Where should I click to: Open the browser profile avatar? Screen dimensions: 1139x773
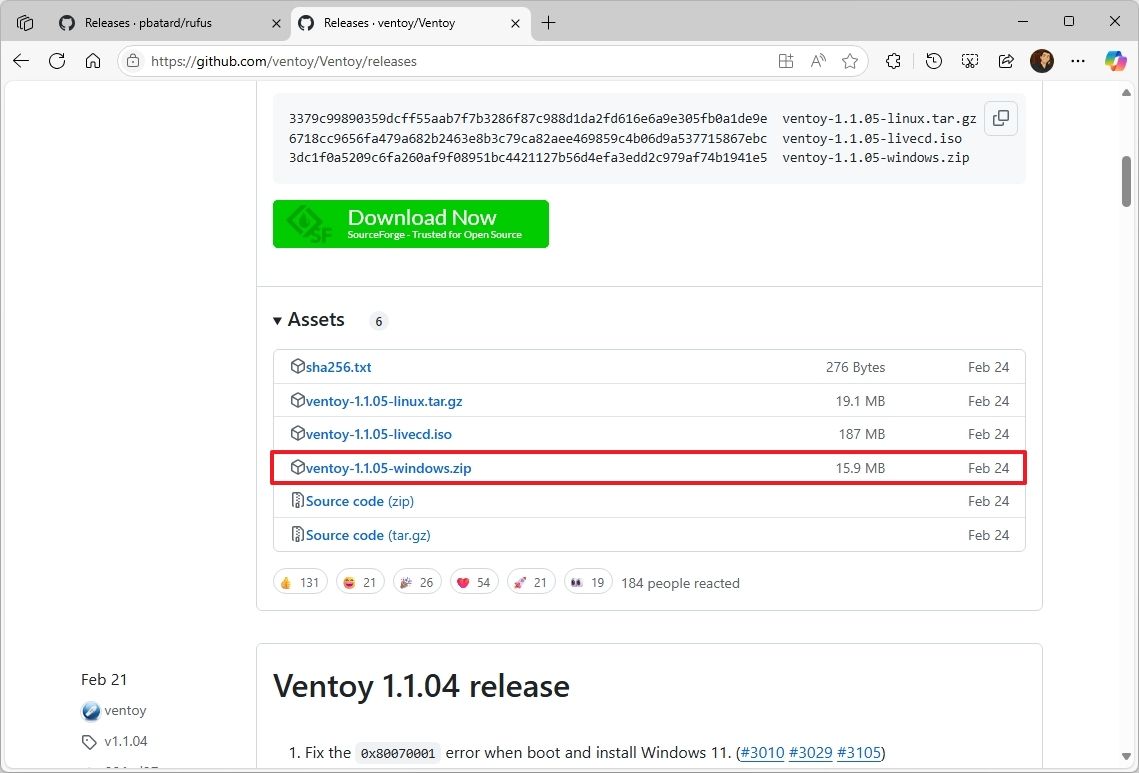pyautogui.click(x=1042, y=61)
